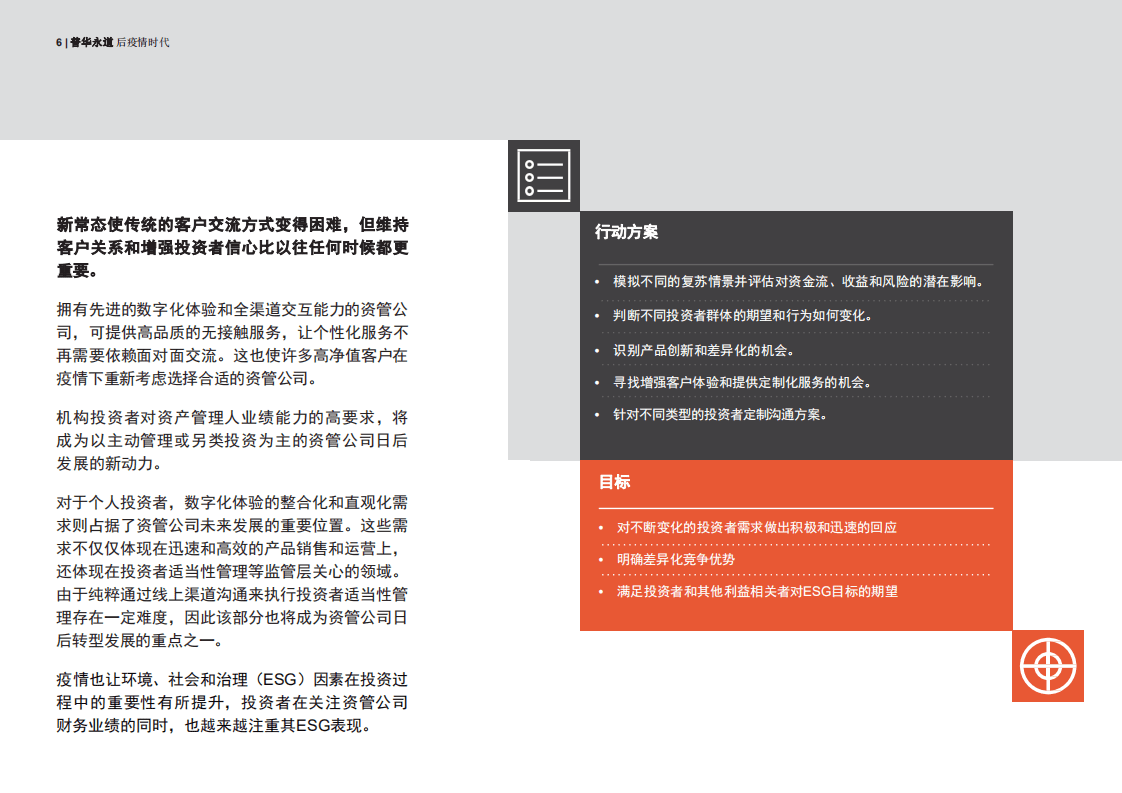Viewport: 1122px width, 793px height.
Task: Click the bullet beside 明确差异化竞争优势 item
Action: click(x=601, y=560)
